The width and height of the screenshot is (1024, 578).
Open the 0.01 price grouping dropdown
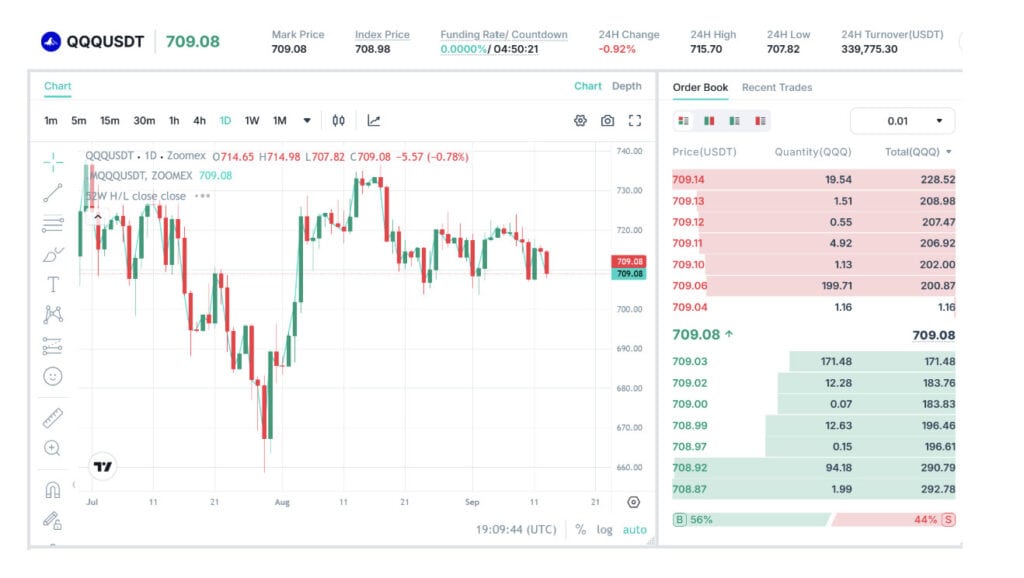(903, 121)
